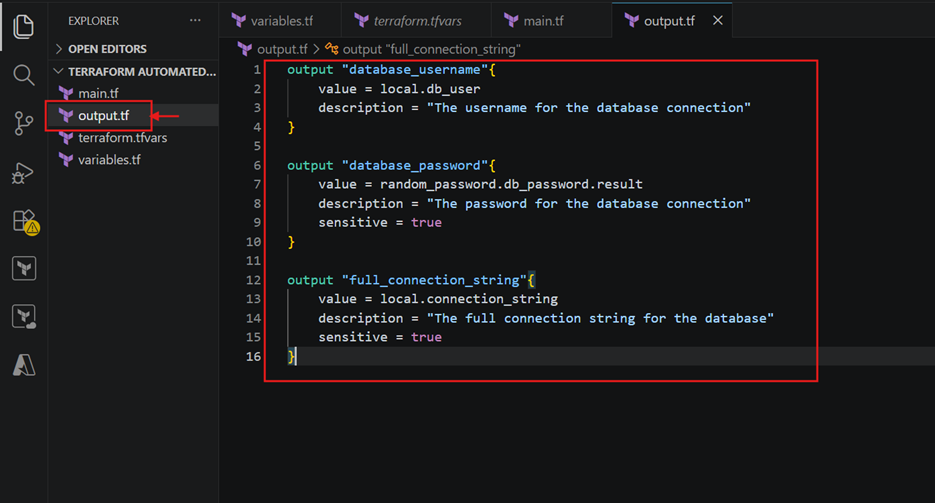
Task: Open output.tf in the file explorer
Action: pos(134,116)
